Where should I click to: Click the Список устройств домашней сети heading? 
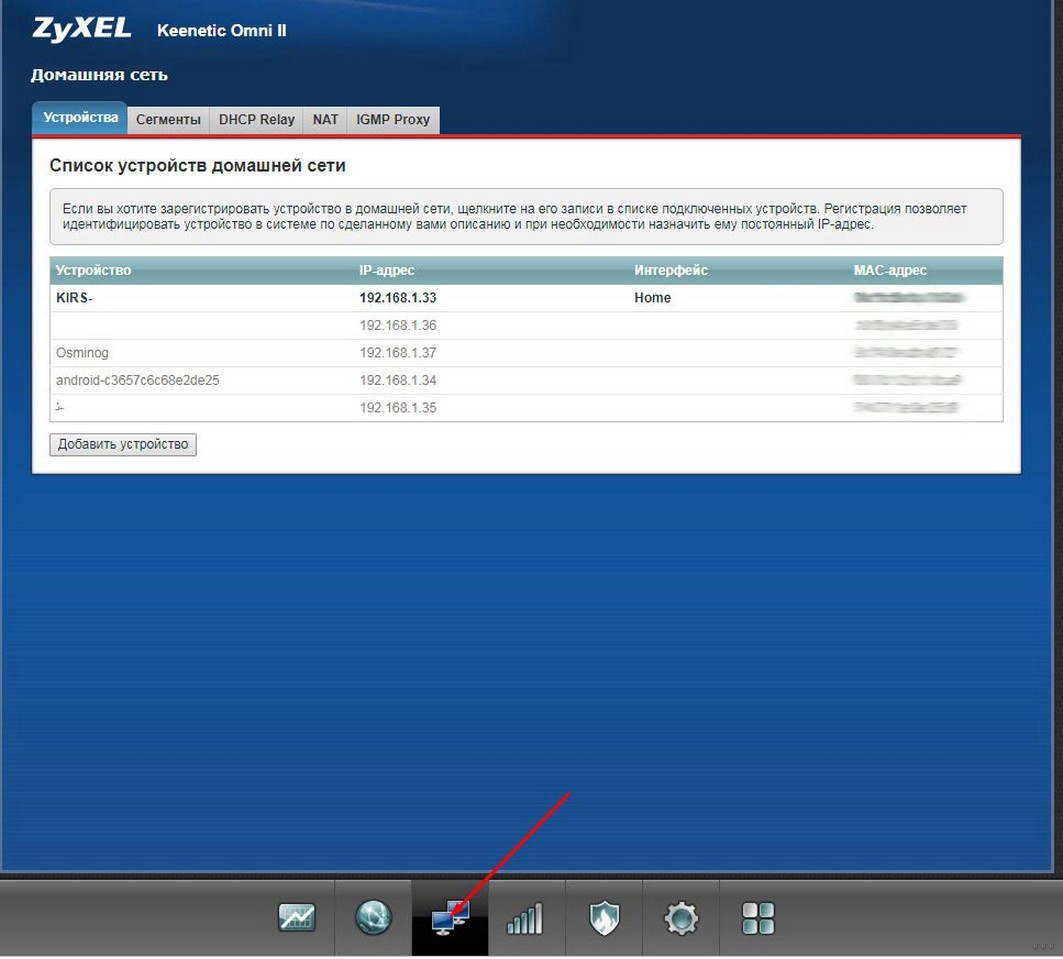(197, 165)
